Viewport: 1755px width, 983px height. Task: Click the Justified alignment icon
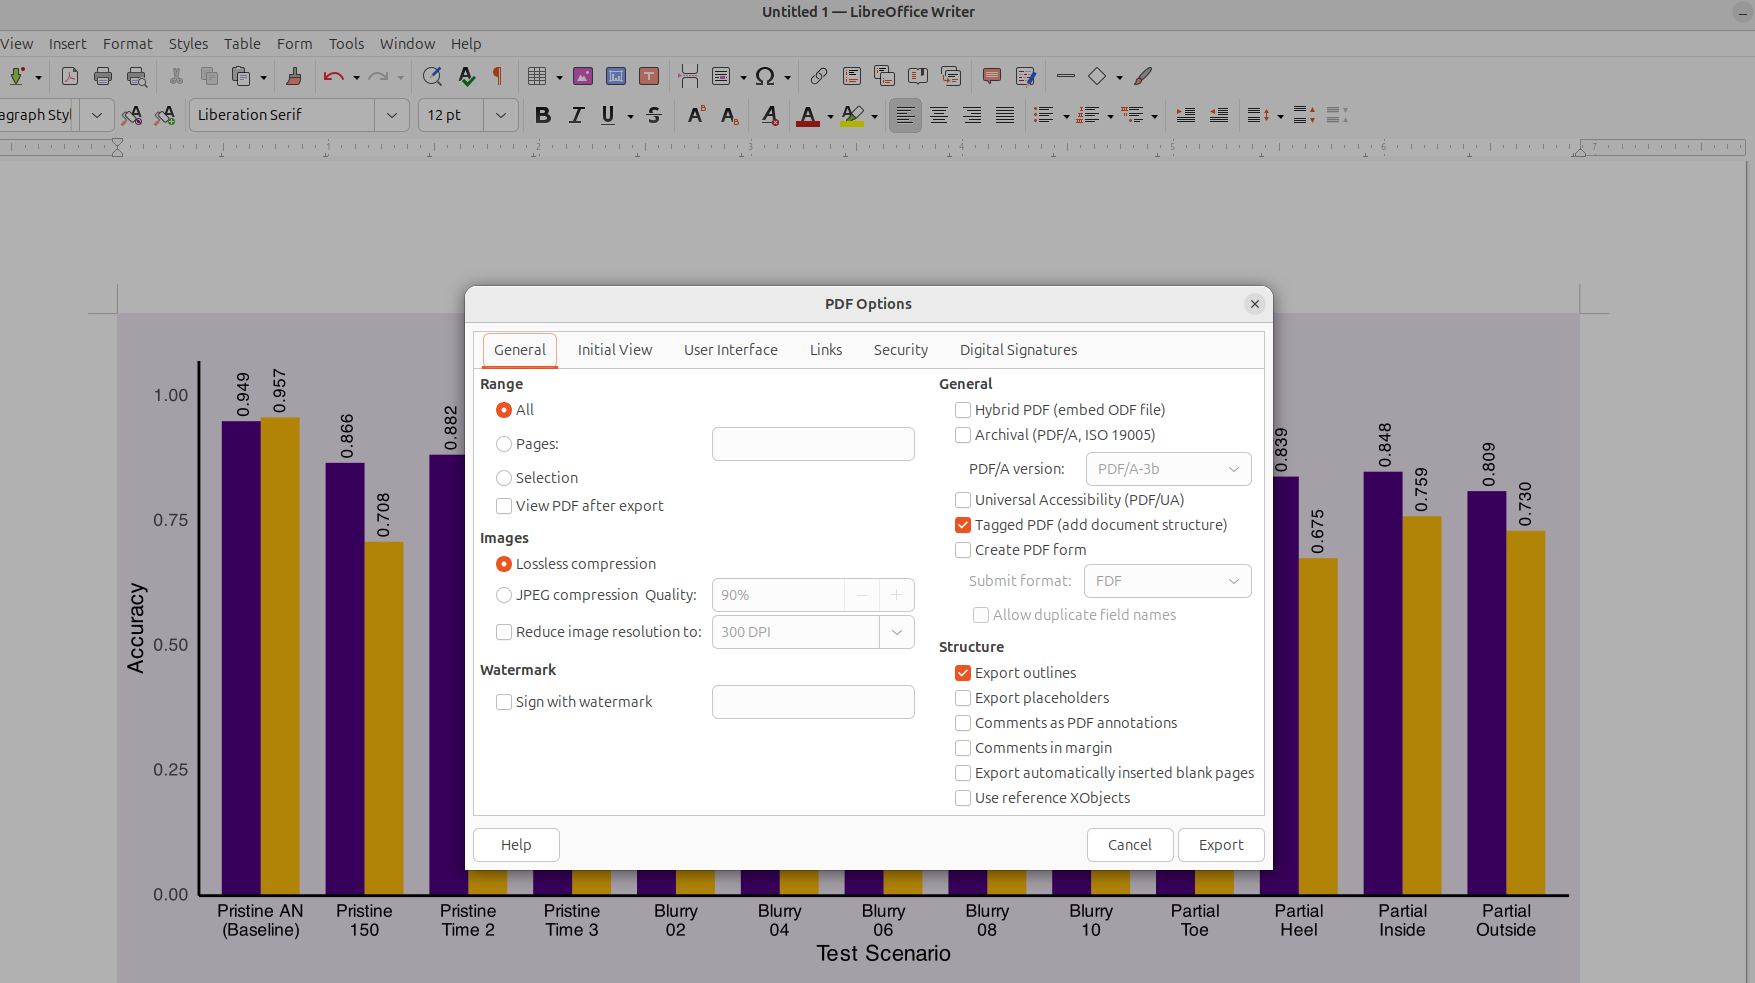coord(1005,115)
